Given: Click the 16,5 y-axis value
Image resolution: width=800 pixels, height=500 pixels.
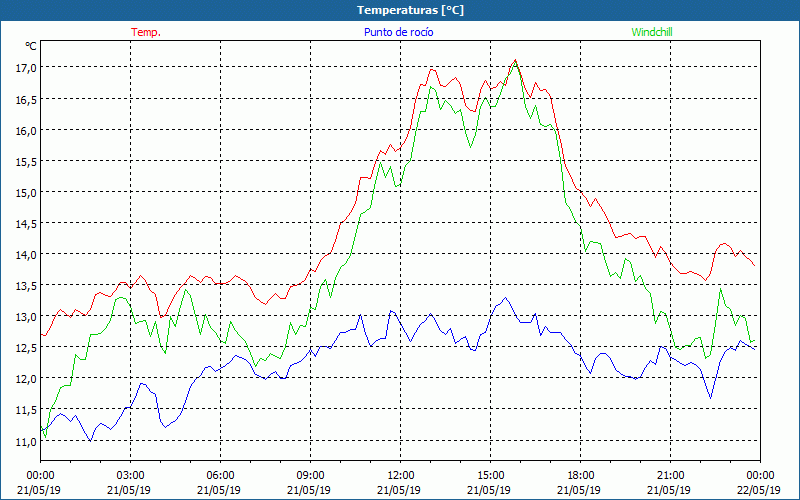Looking at the screenshot, I should tap(26, 99).
